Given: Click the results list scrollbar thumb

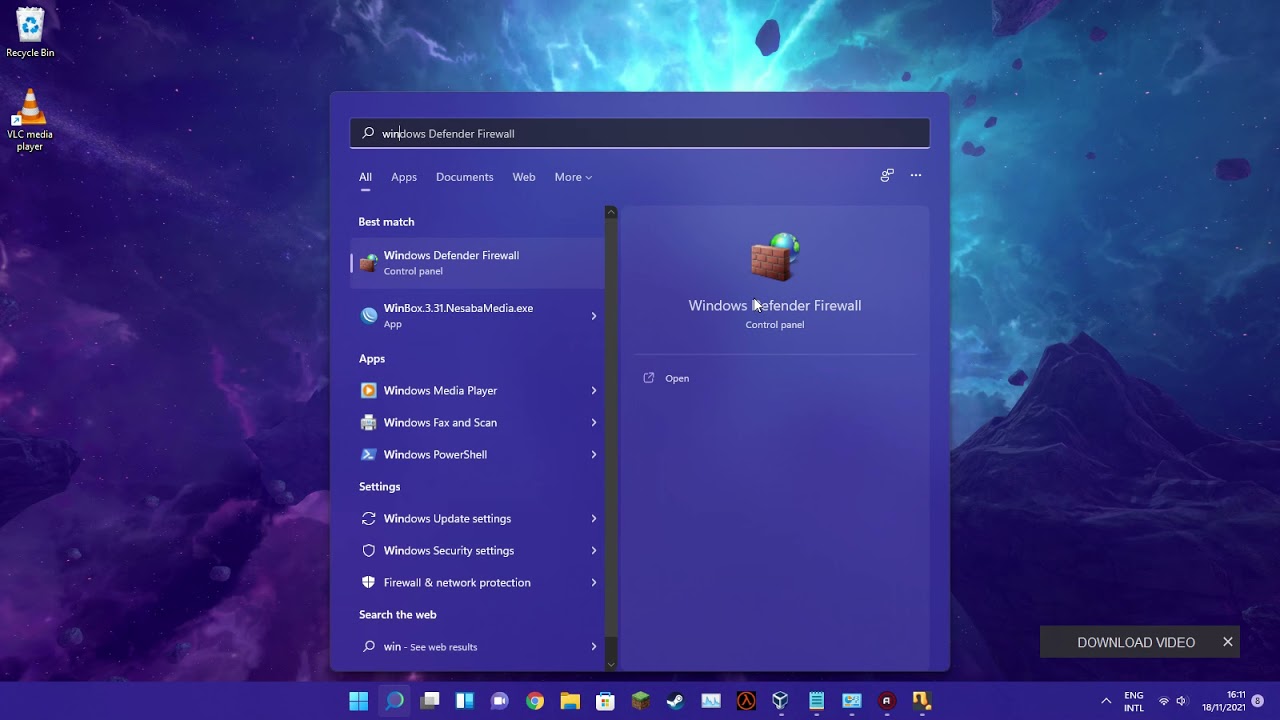Looking at the screenshot, I should tap(611, 430).
